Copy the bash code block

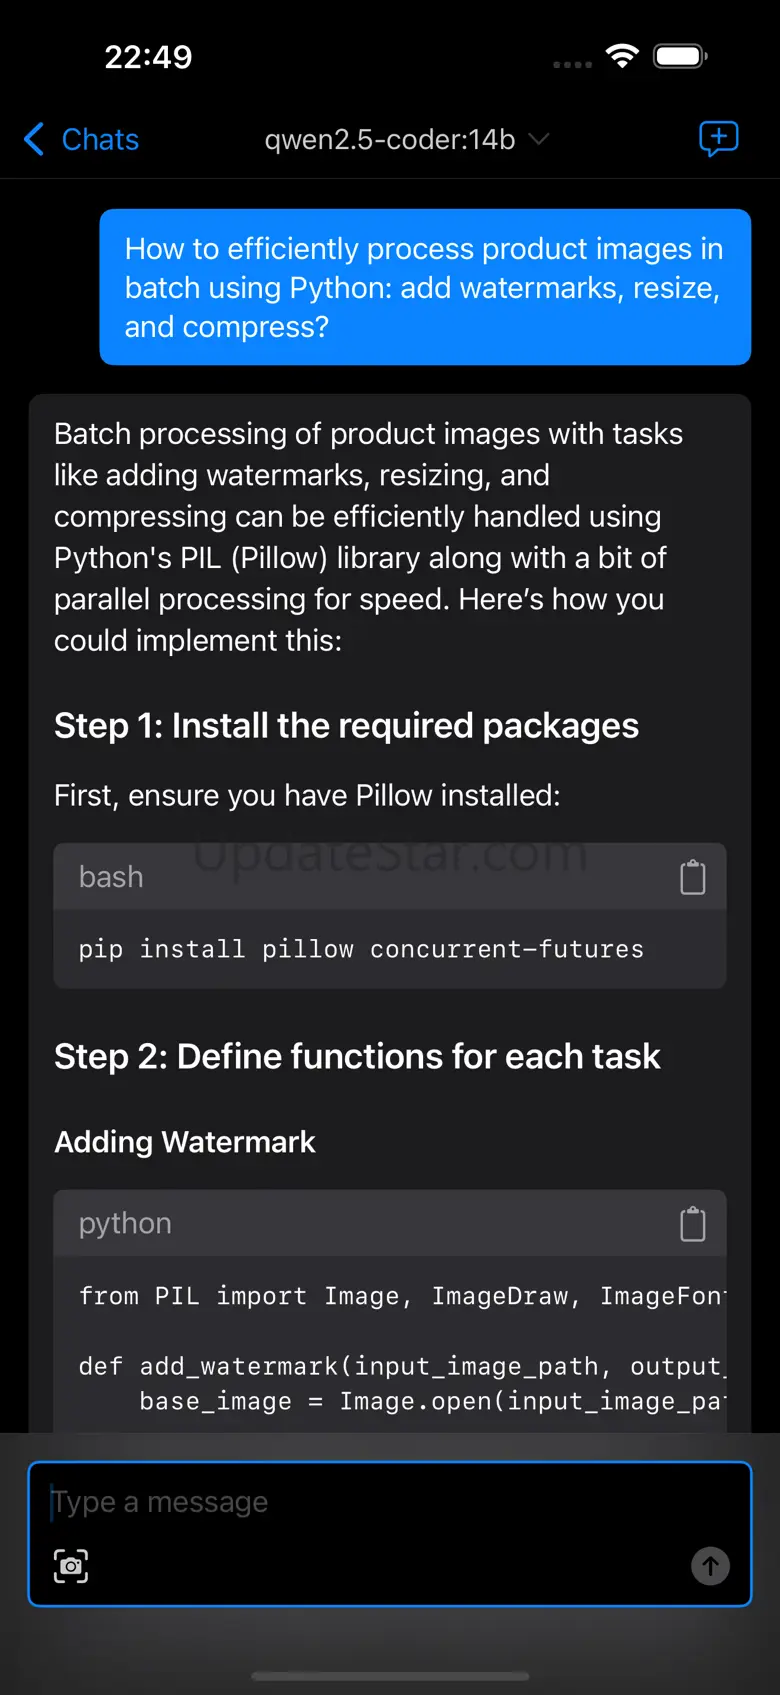point(693,877)
